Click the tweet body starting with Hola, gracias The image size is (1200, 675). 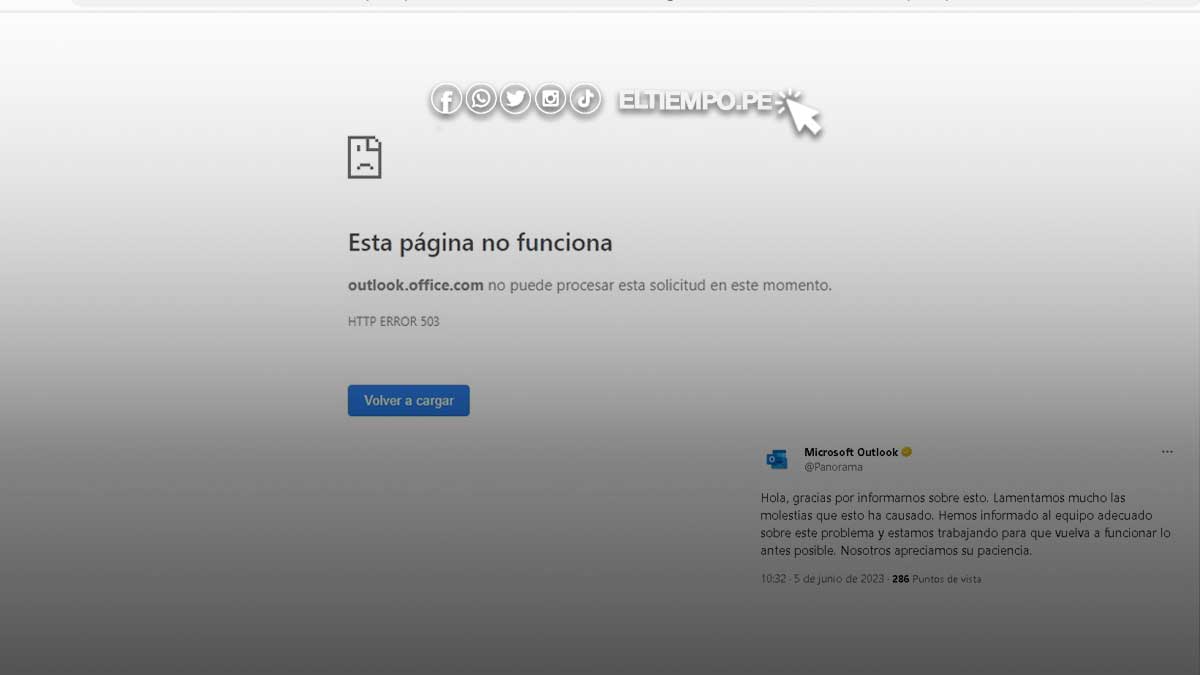click(x=964, y=524)
